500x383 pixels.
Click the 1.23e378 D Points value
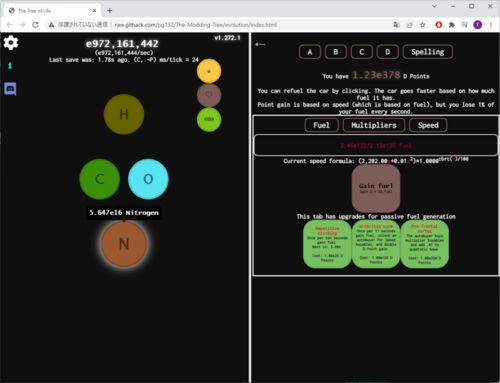[x=376, y=75]
